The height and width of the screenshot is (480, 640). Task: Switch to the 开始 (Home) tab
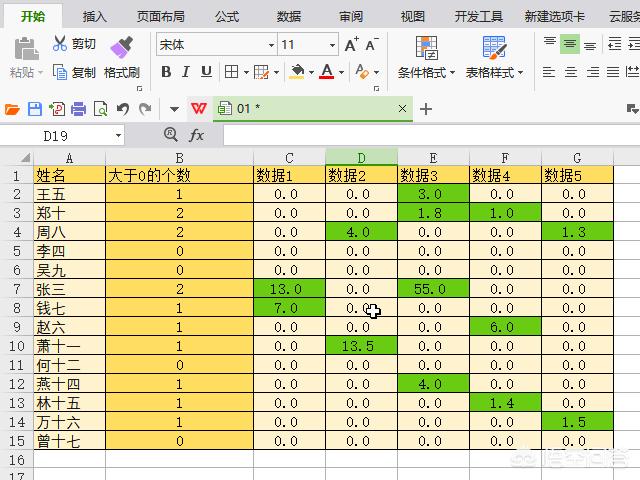33,16
